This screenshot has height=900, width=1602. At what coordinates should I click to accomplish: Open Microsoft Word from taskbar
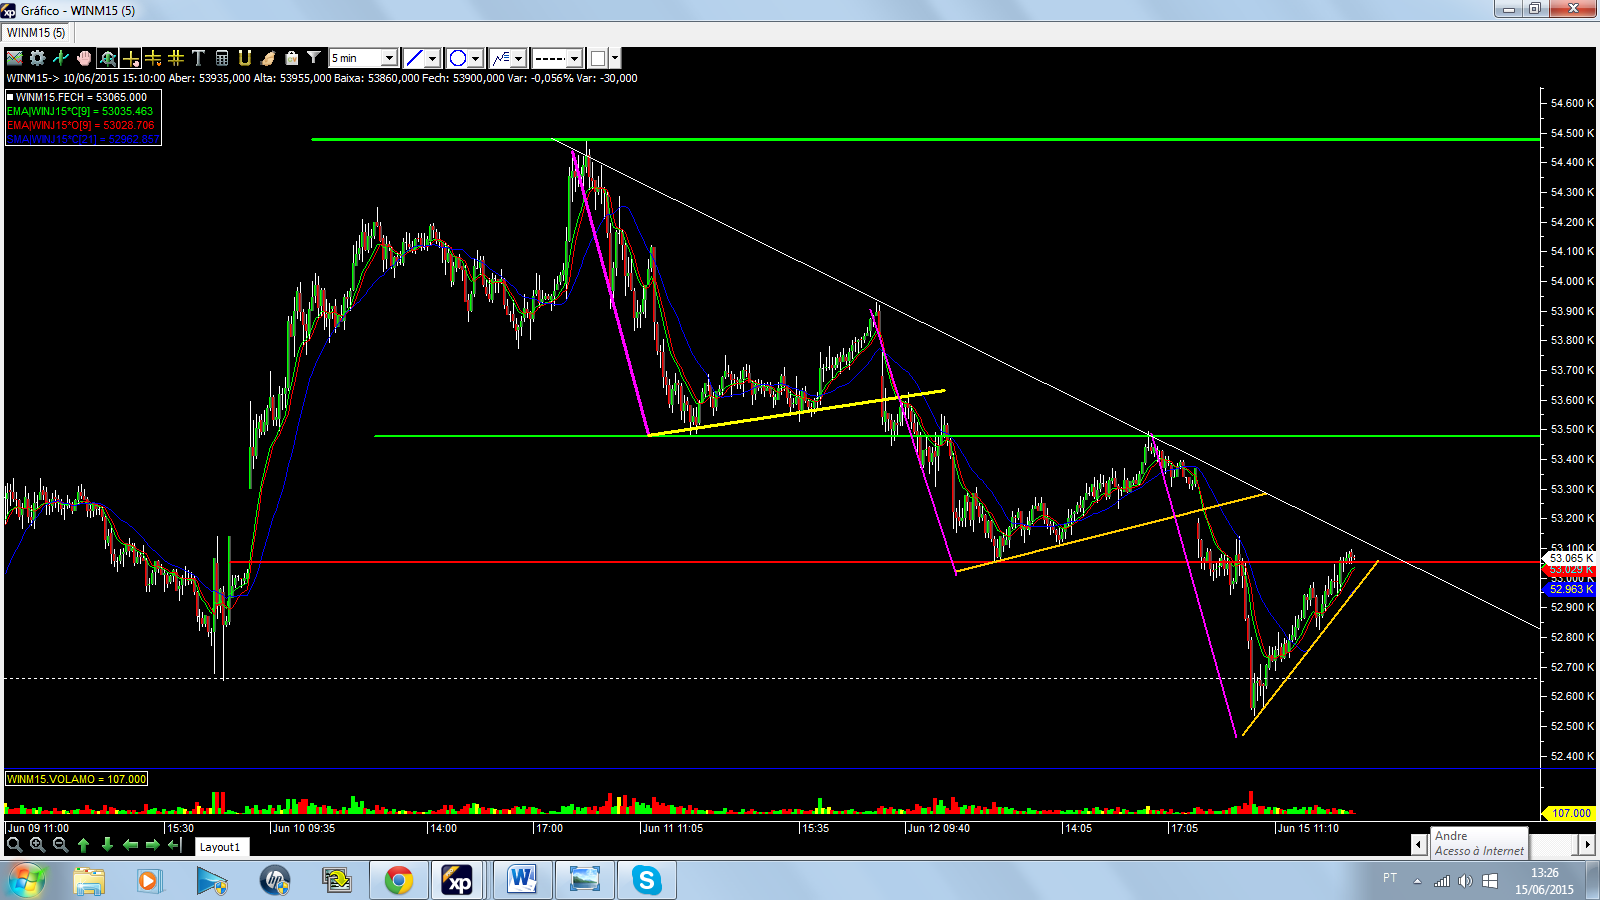(x=522, y=881)
